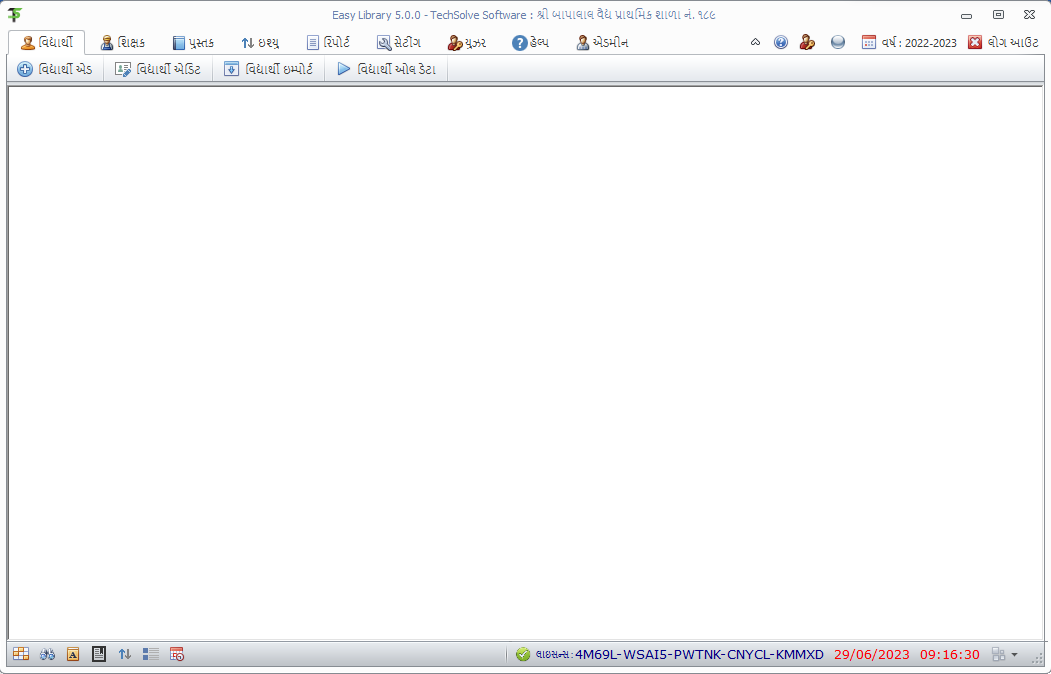Image resolution: width=1051 pixels, height=674 pixels.
Task: Click the user with key icon
Action: pyautogui.click(x=807, y=43)
